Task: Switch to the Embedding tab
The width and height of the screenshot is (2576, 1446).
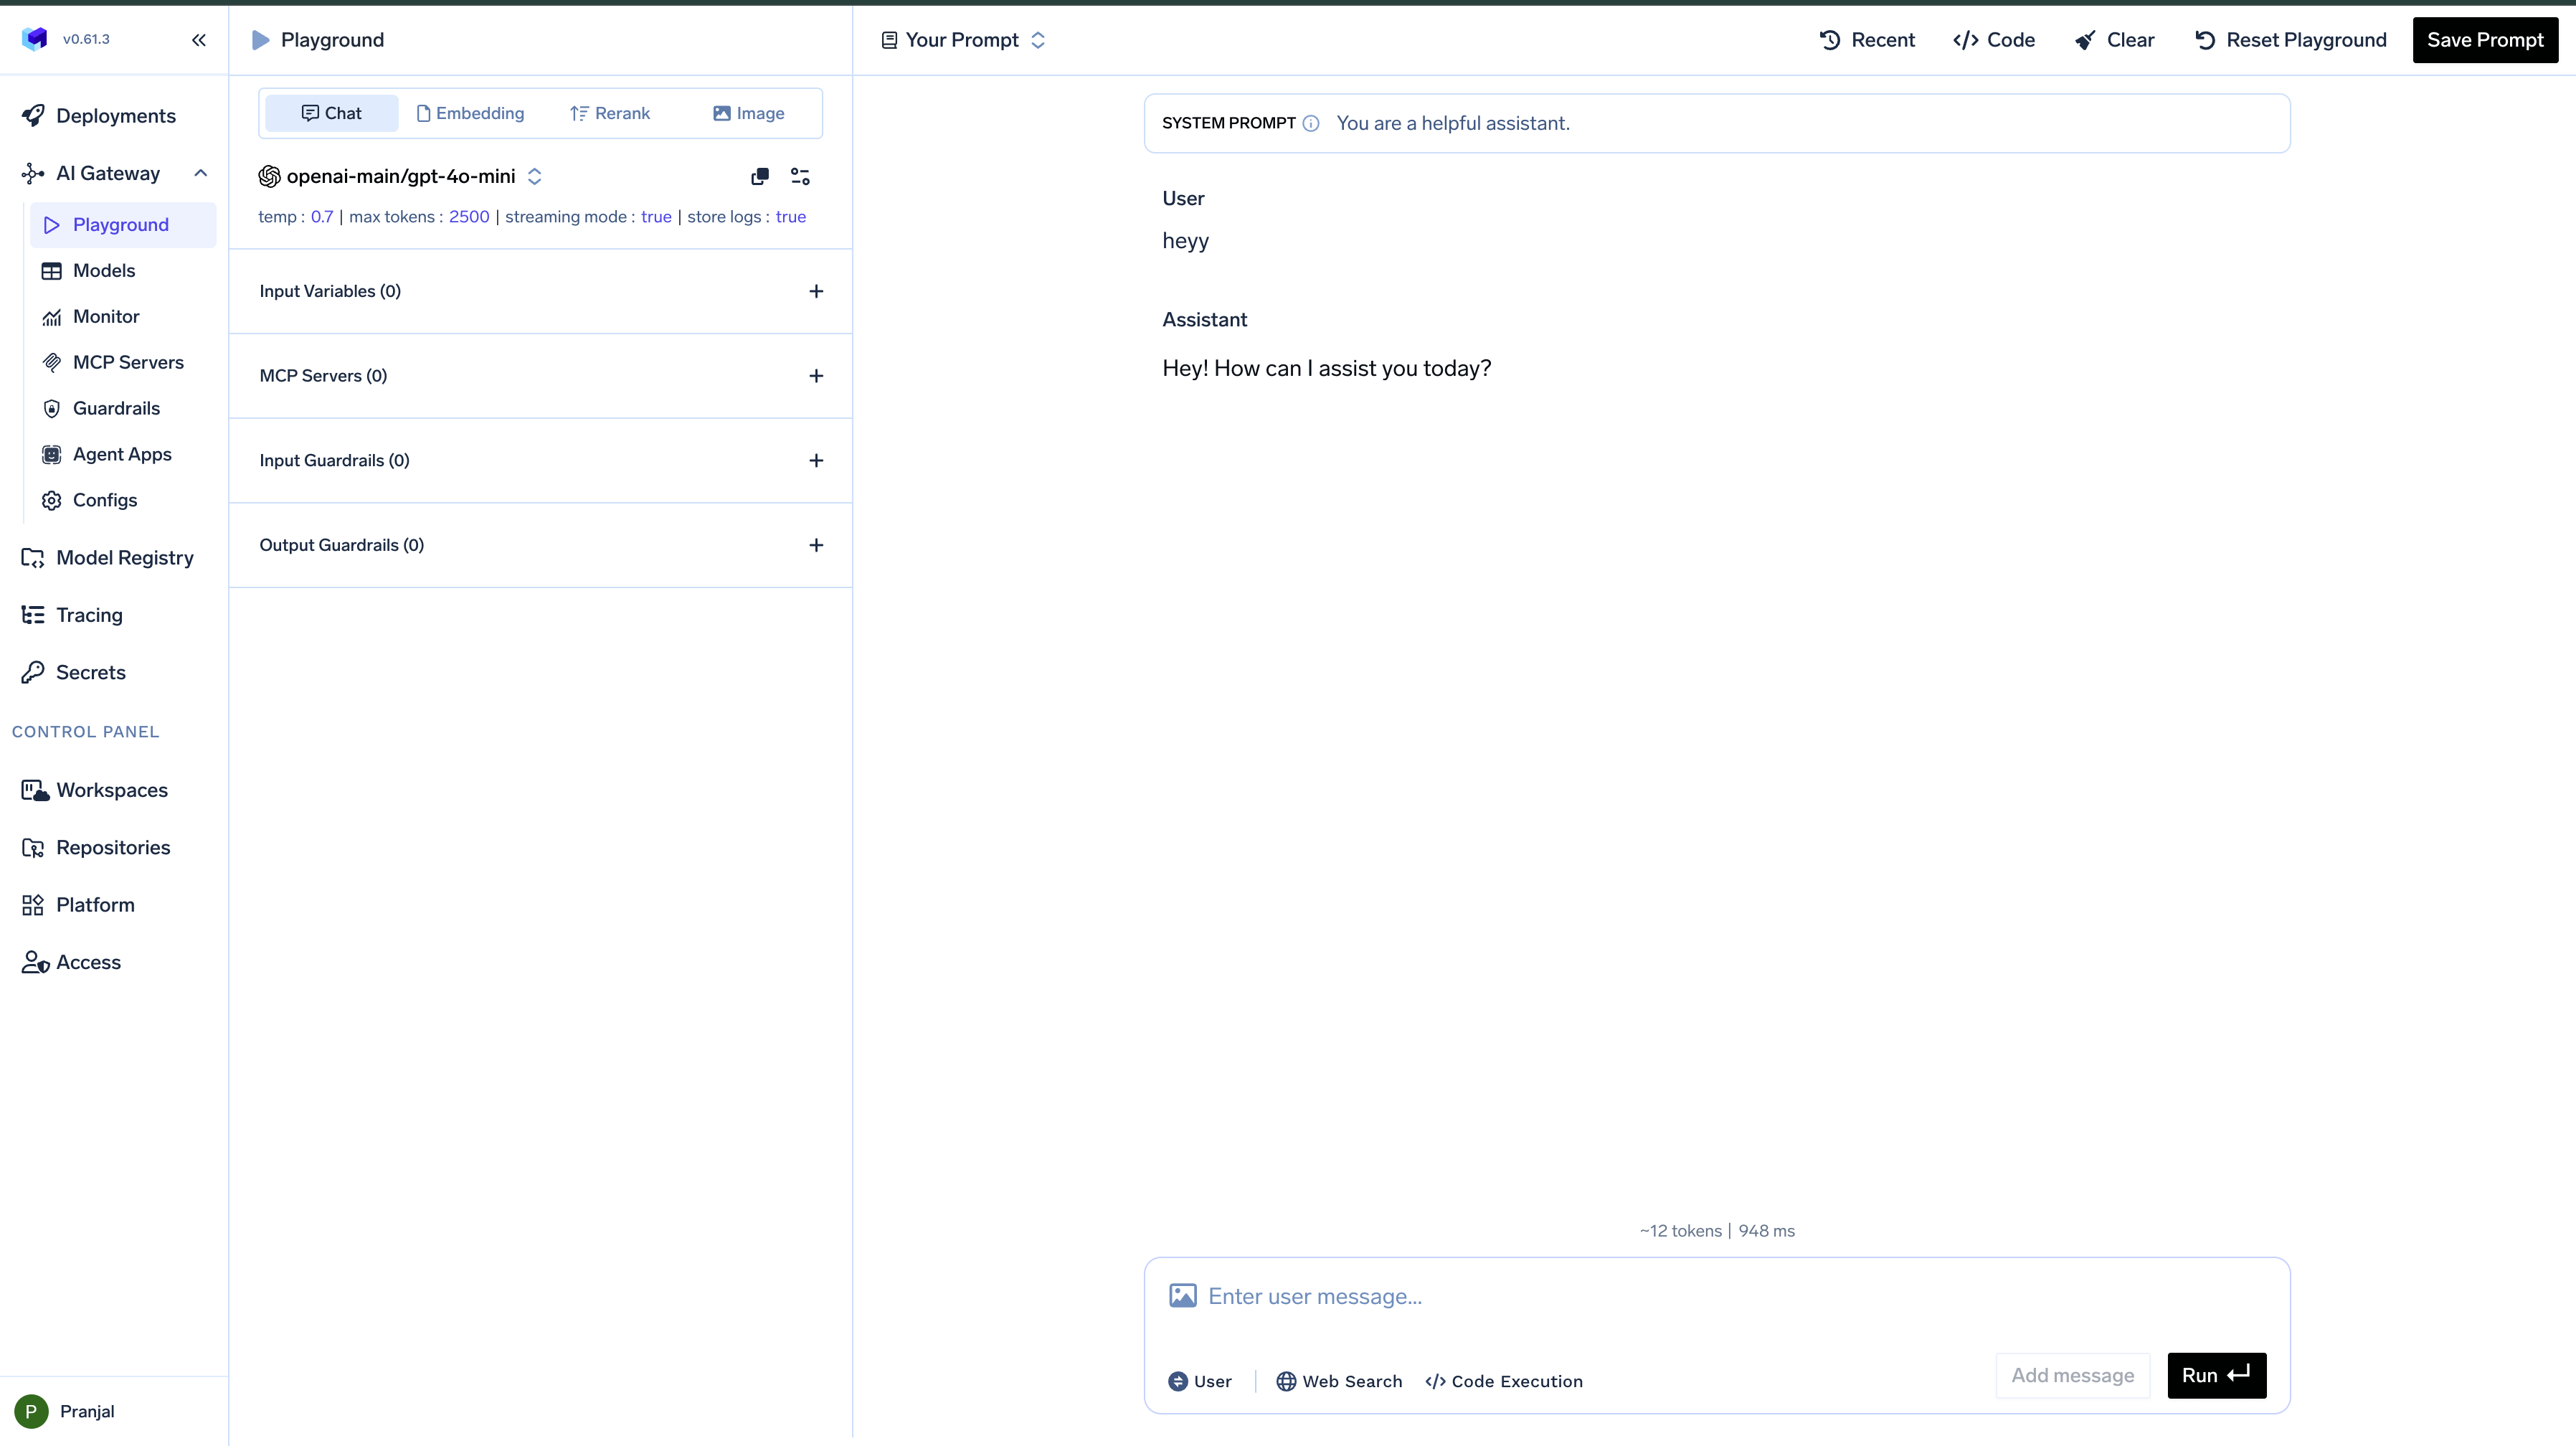Action: click(x=470, y=114)
